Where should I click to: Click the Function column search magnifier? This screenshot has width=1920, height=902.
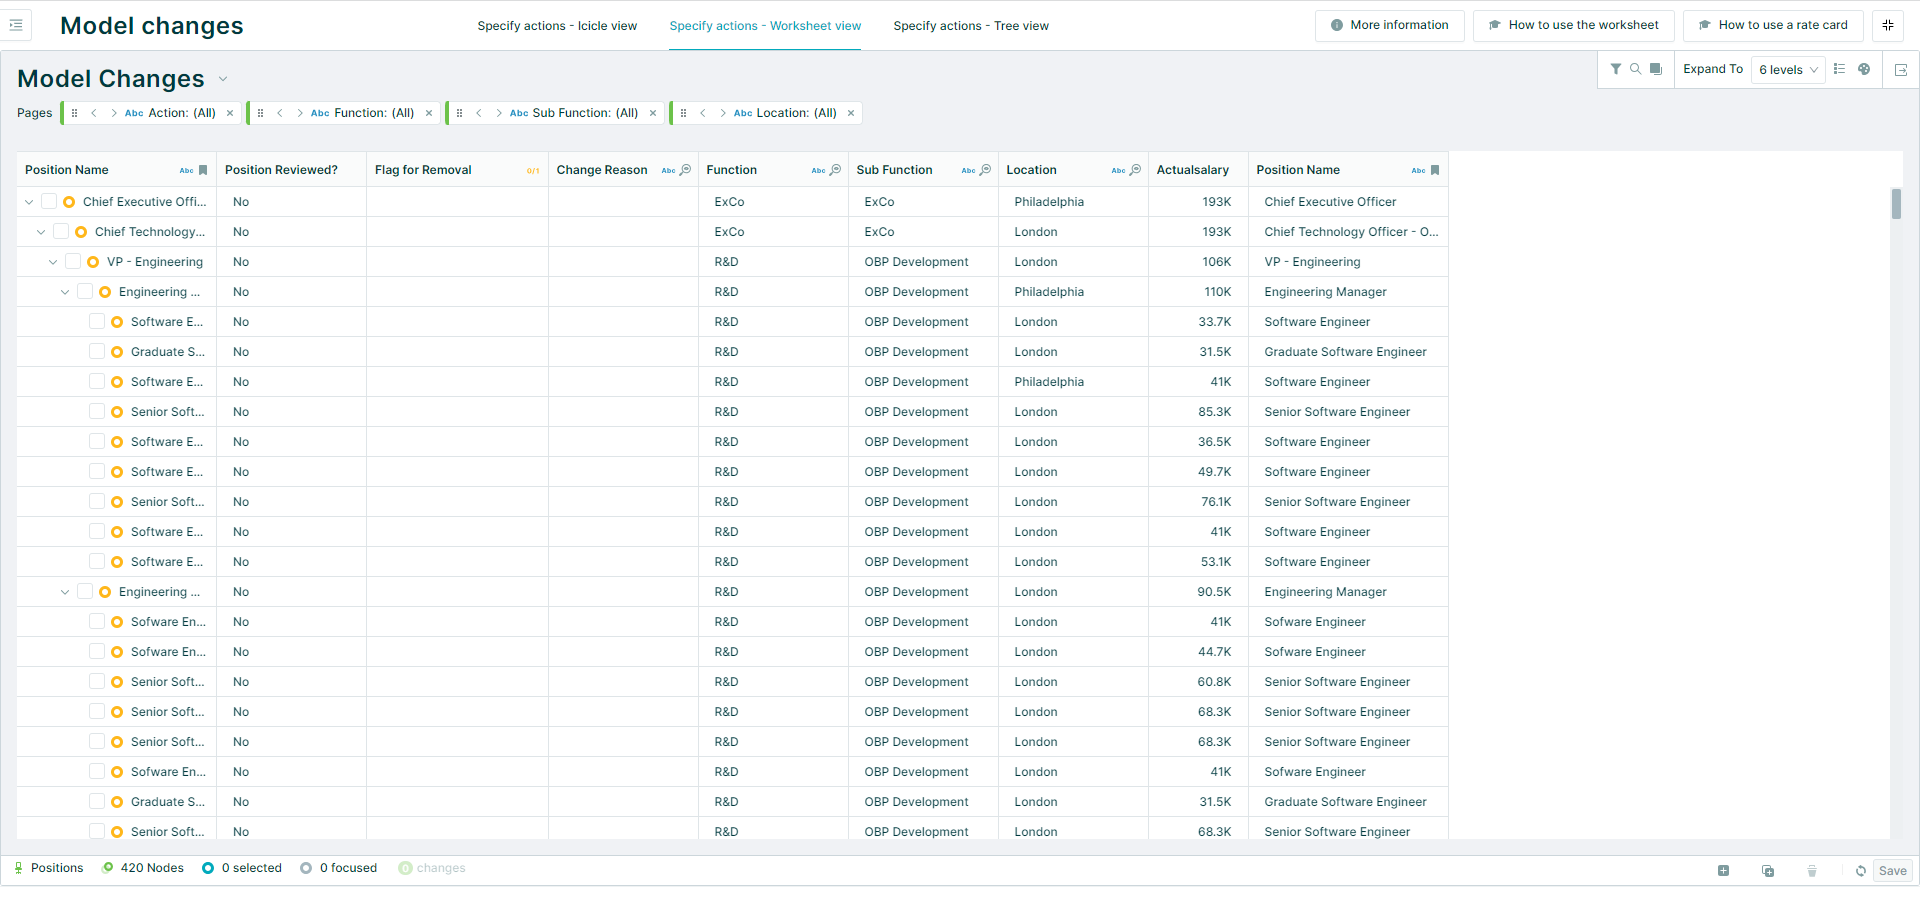[835, 170]
